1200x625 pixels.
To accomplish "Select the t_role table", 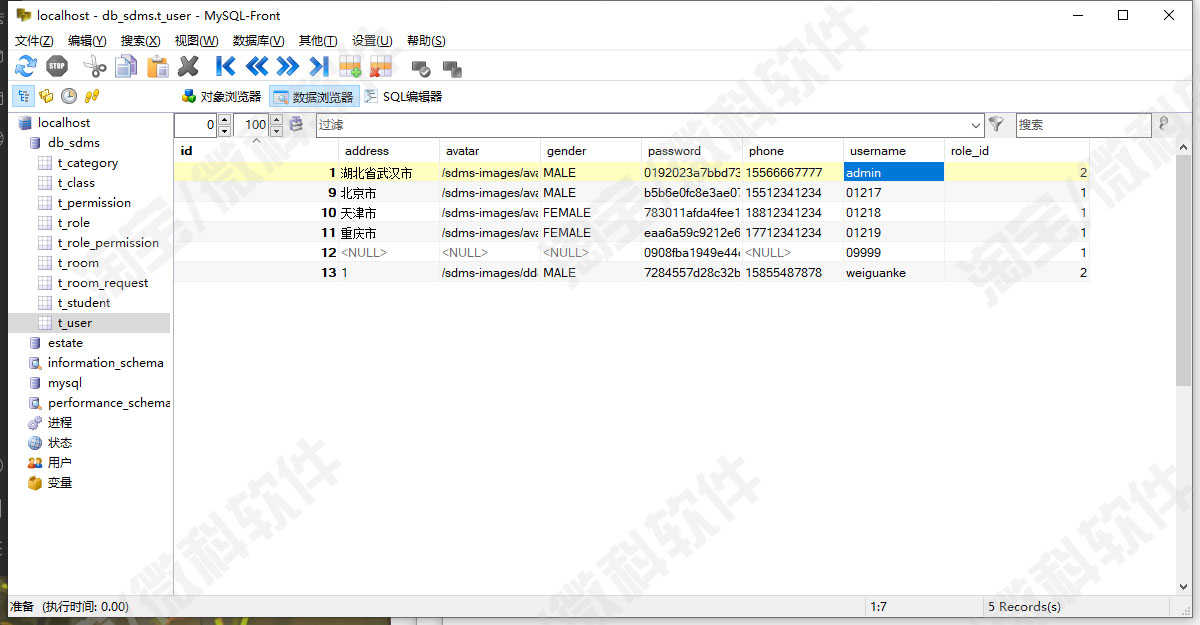I will point(73,222).
